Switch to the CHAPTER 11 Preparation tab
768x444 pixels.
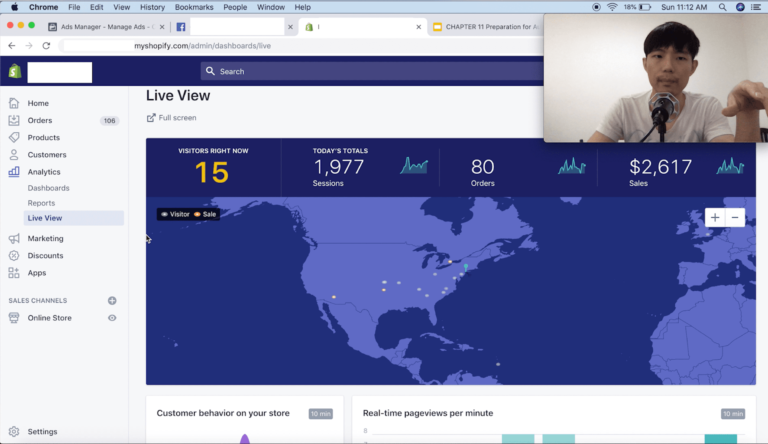pos(487,27)
